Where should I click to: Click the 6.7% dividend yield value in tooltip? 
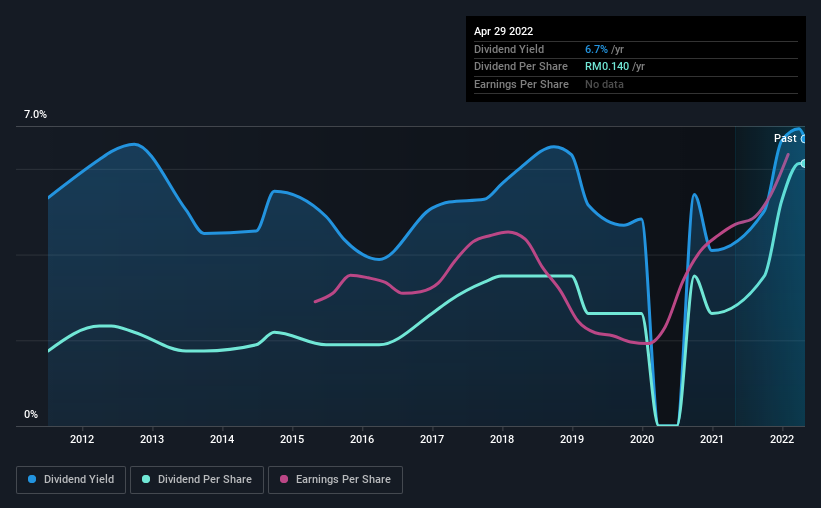596,49
